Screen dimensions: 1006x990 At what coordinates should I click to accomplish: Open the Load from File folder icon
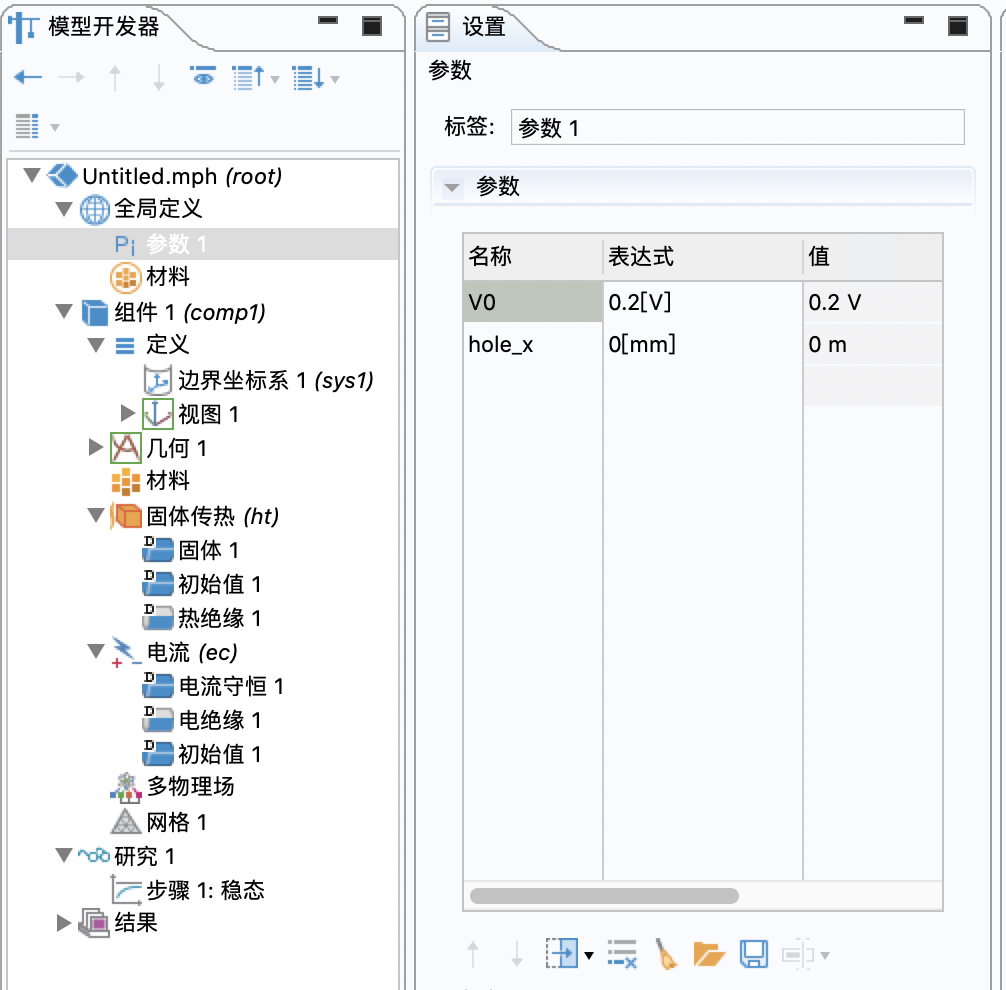click(x=710, y=955)
